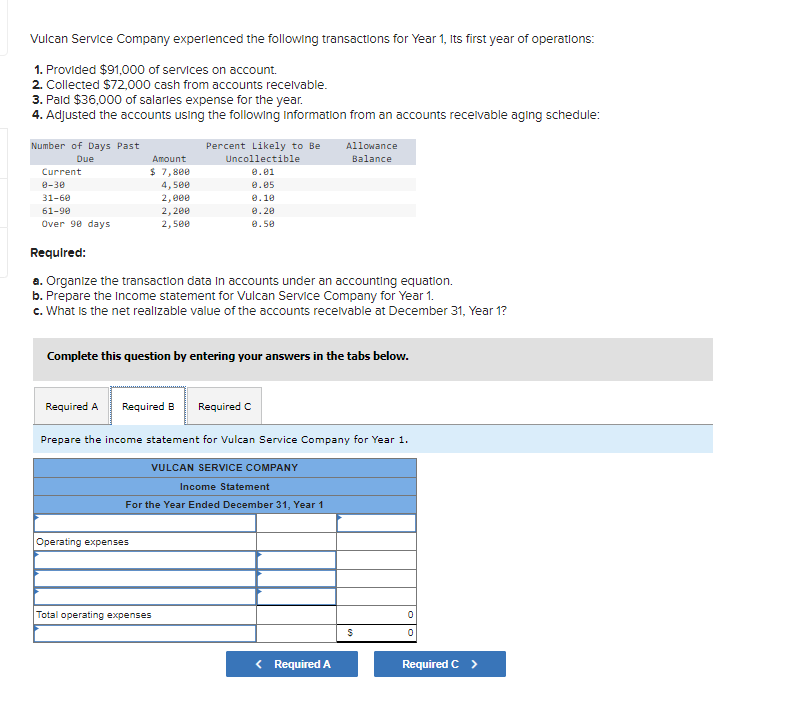
Task: Click the Income Statement header row
Action: (x=224, y=486)
